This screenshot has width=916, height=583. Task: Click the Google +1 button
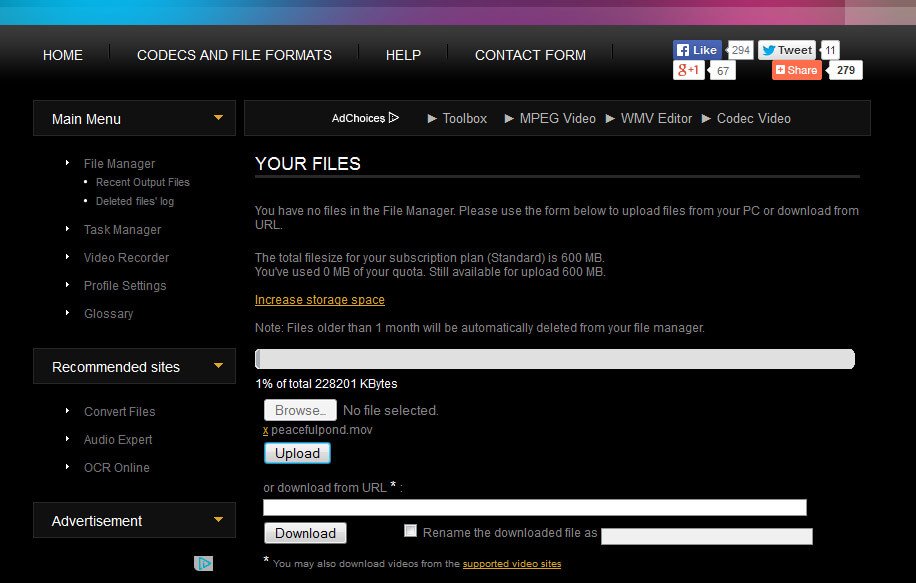(x=689, y=70)
